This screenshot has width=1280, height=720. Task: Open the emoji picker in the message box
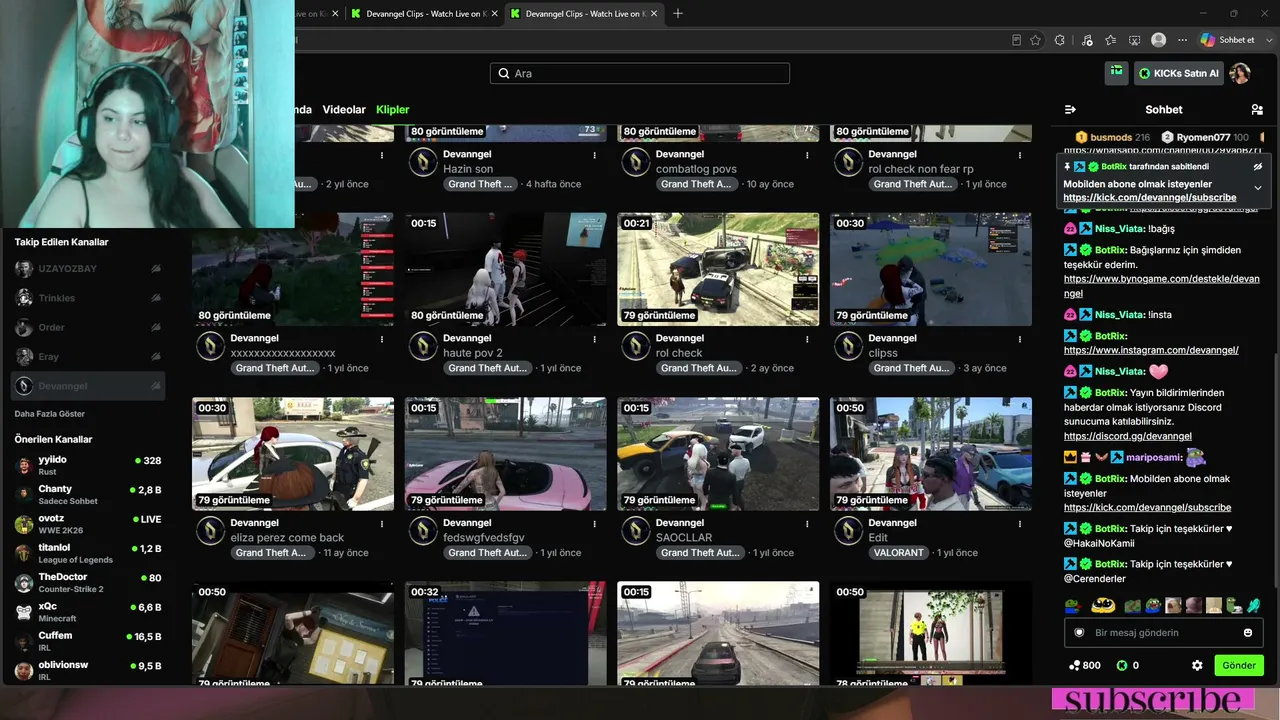click(1248, 632)
